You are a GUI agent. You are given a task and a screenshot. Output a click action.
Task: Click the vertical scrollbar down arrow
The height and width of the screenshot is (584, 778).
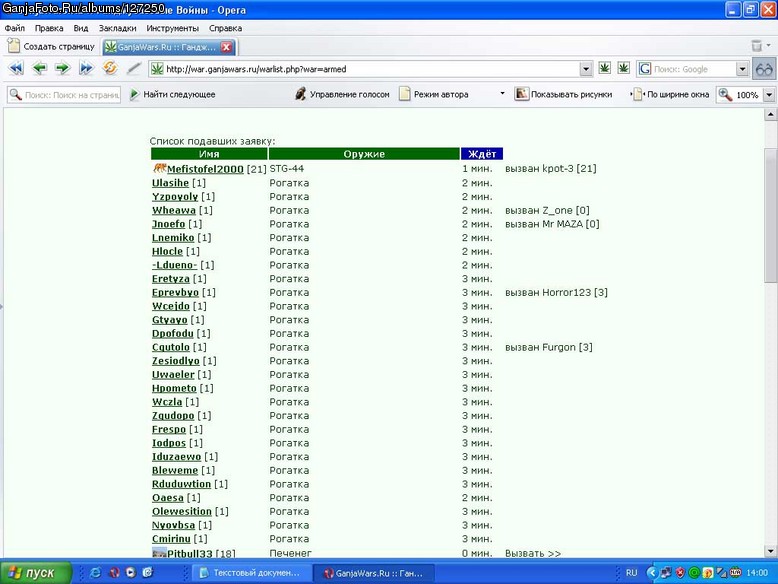[770, 551]
